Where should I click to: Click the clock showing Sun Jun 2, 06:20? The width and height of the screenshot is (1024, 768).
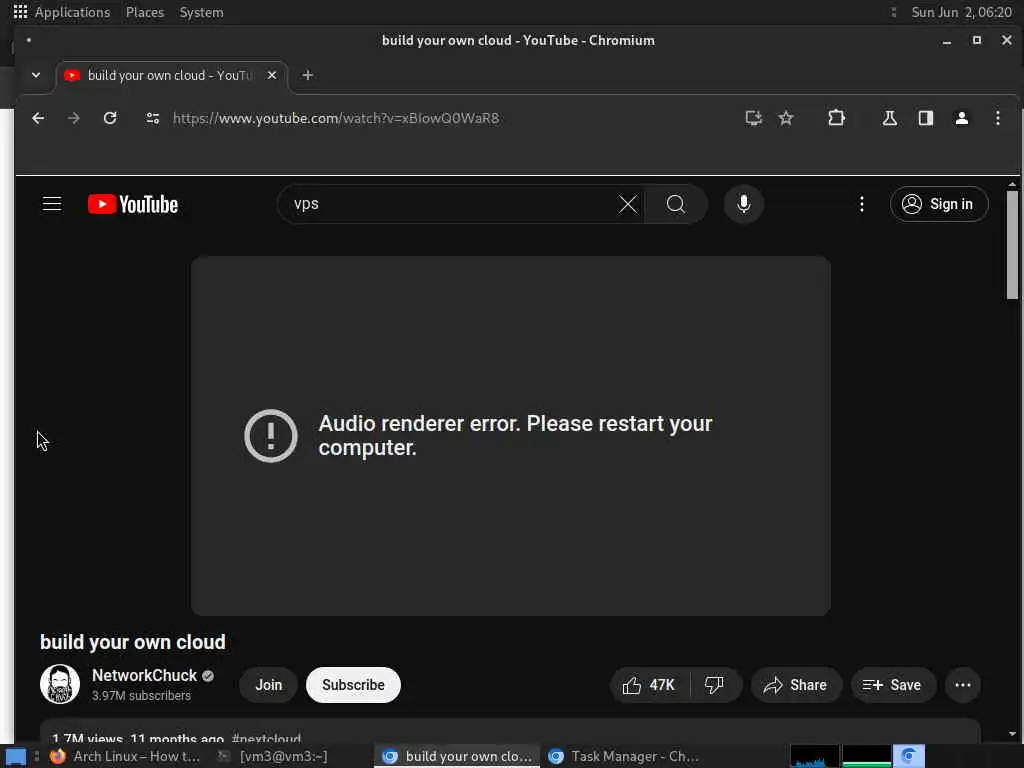[961, 12]
